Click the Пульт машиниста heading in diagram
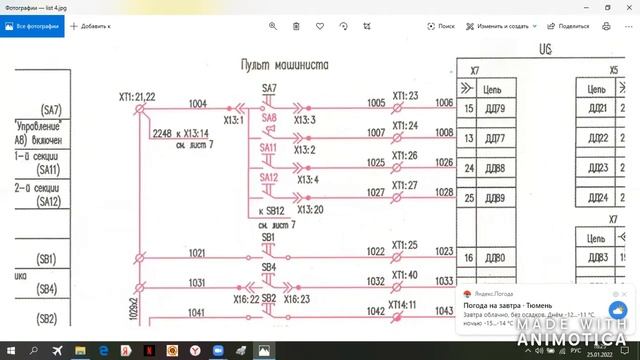Screen dimensions: 640x360 [284, 65]
